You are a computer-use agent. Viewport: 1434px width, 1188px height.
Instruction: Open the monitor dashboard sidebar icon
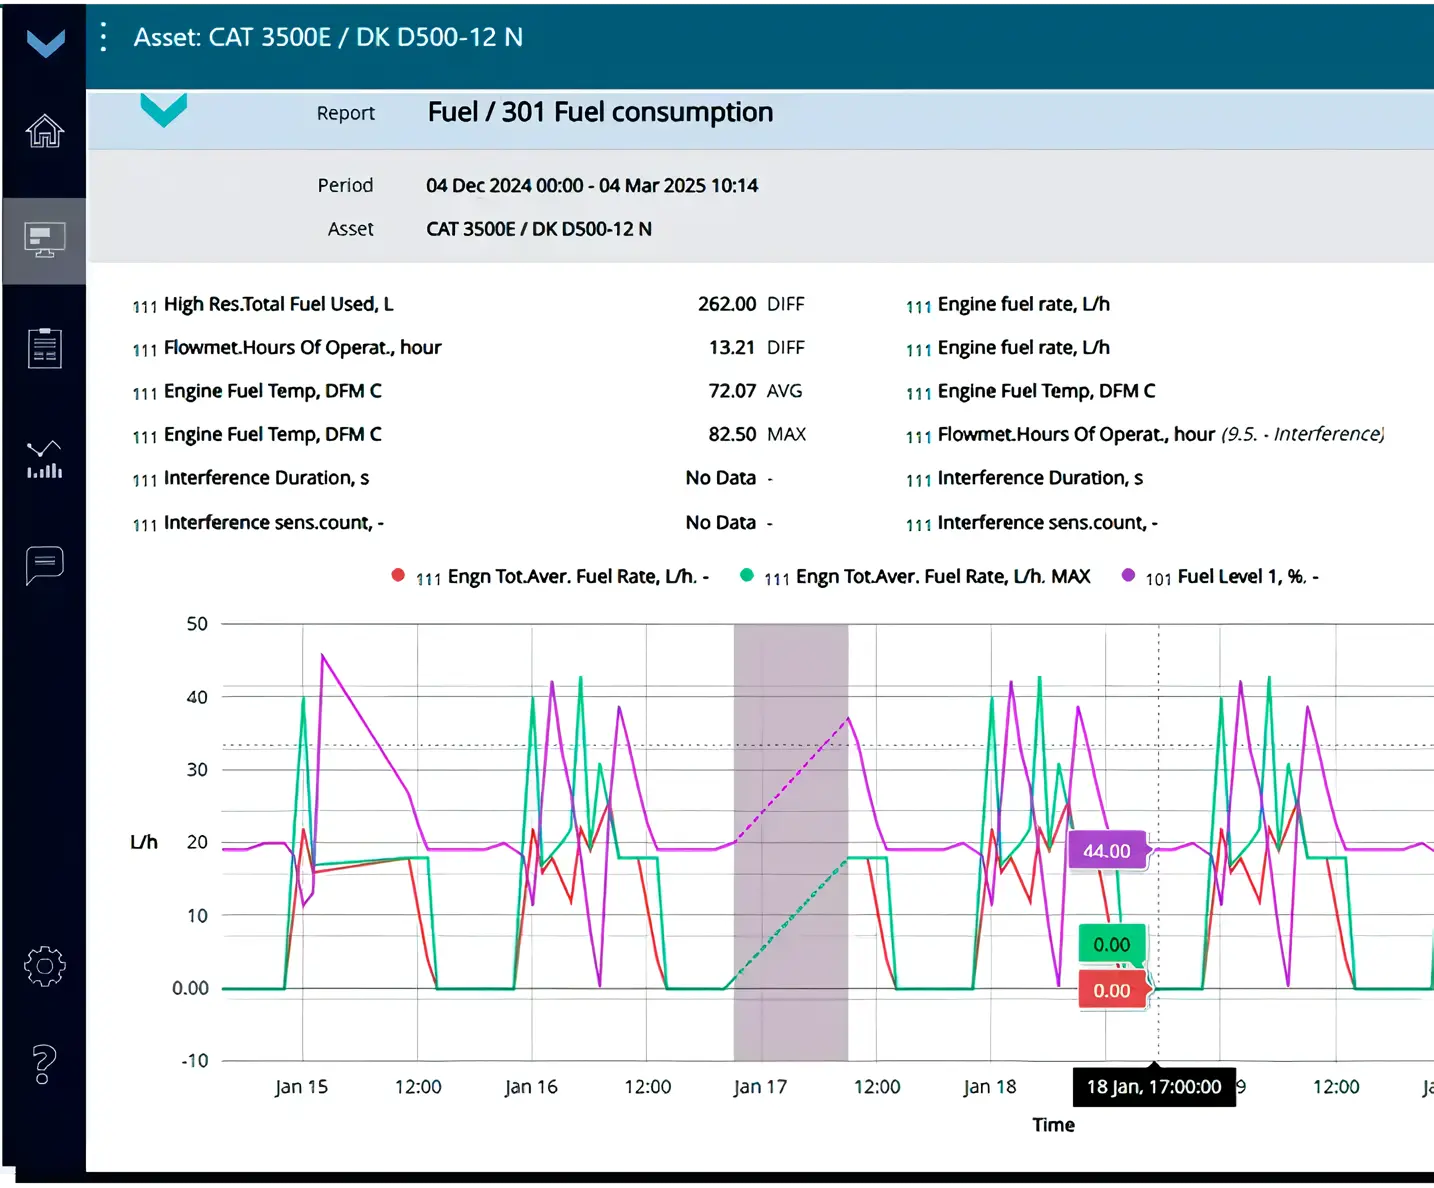click(x=45, y=240)
